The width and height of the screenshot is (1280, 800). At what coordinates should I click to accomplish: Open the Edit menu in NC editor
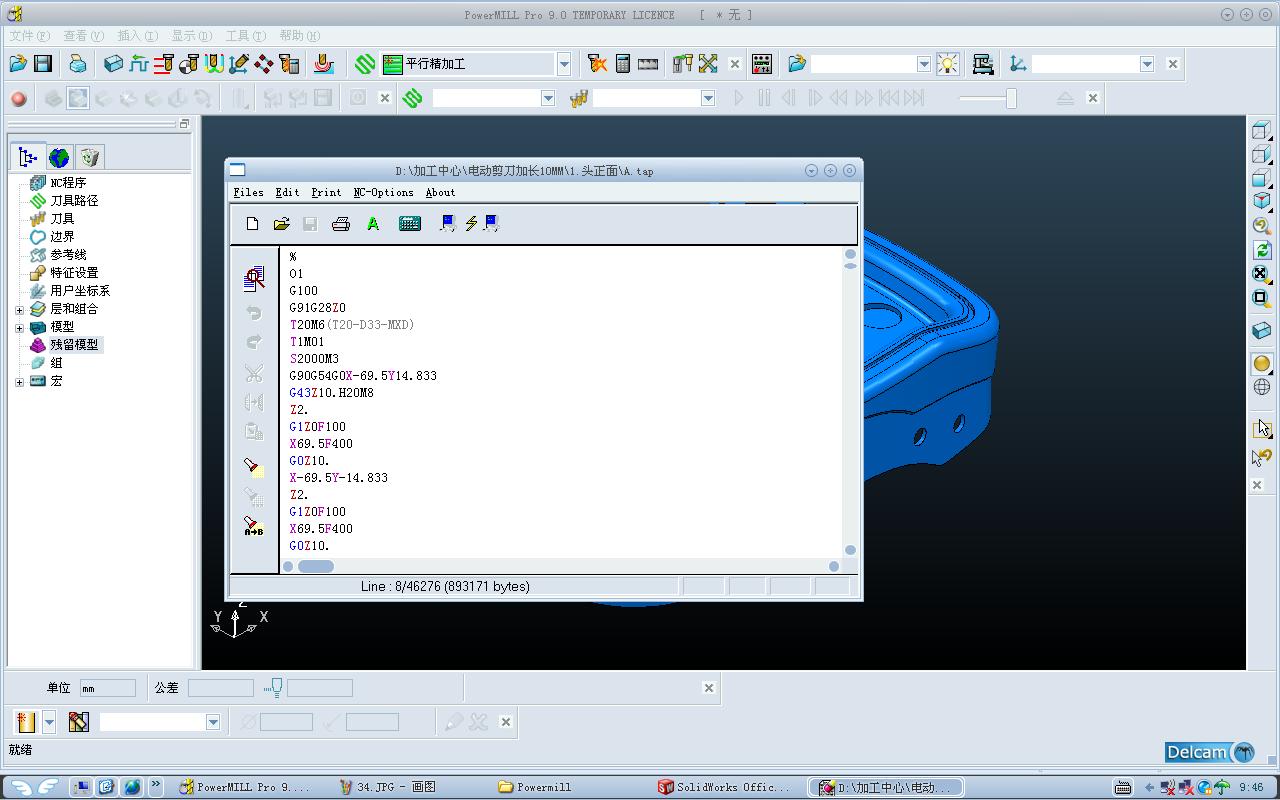[287, 192]
